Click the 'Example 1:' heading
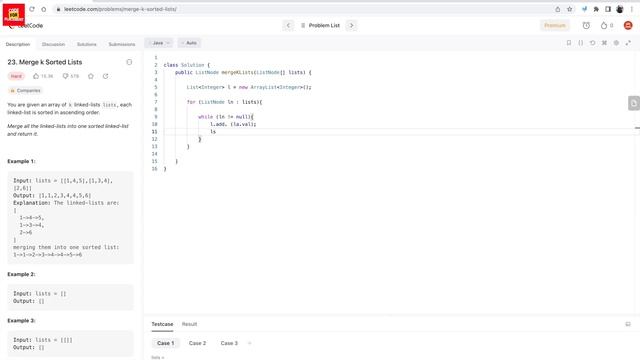The image size is (640, 360). point(21,161)
